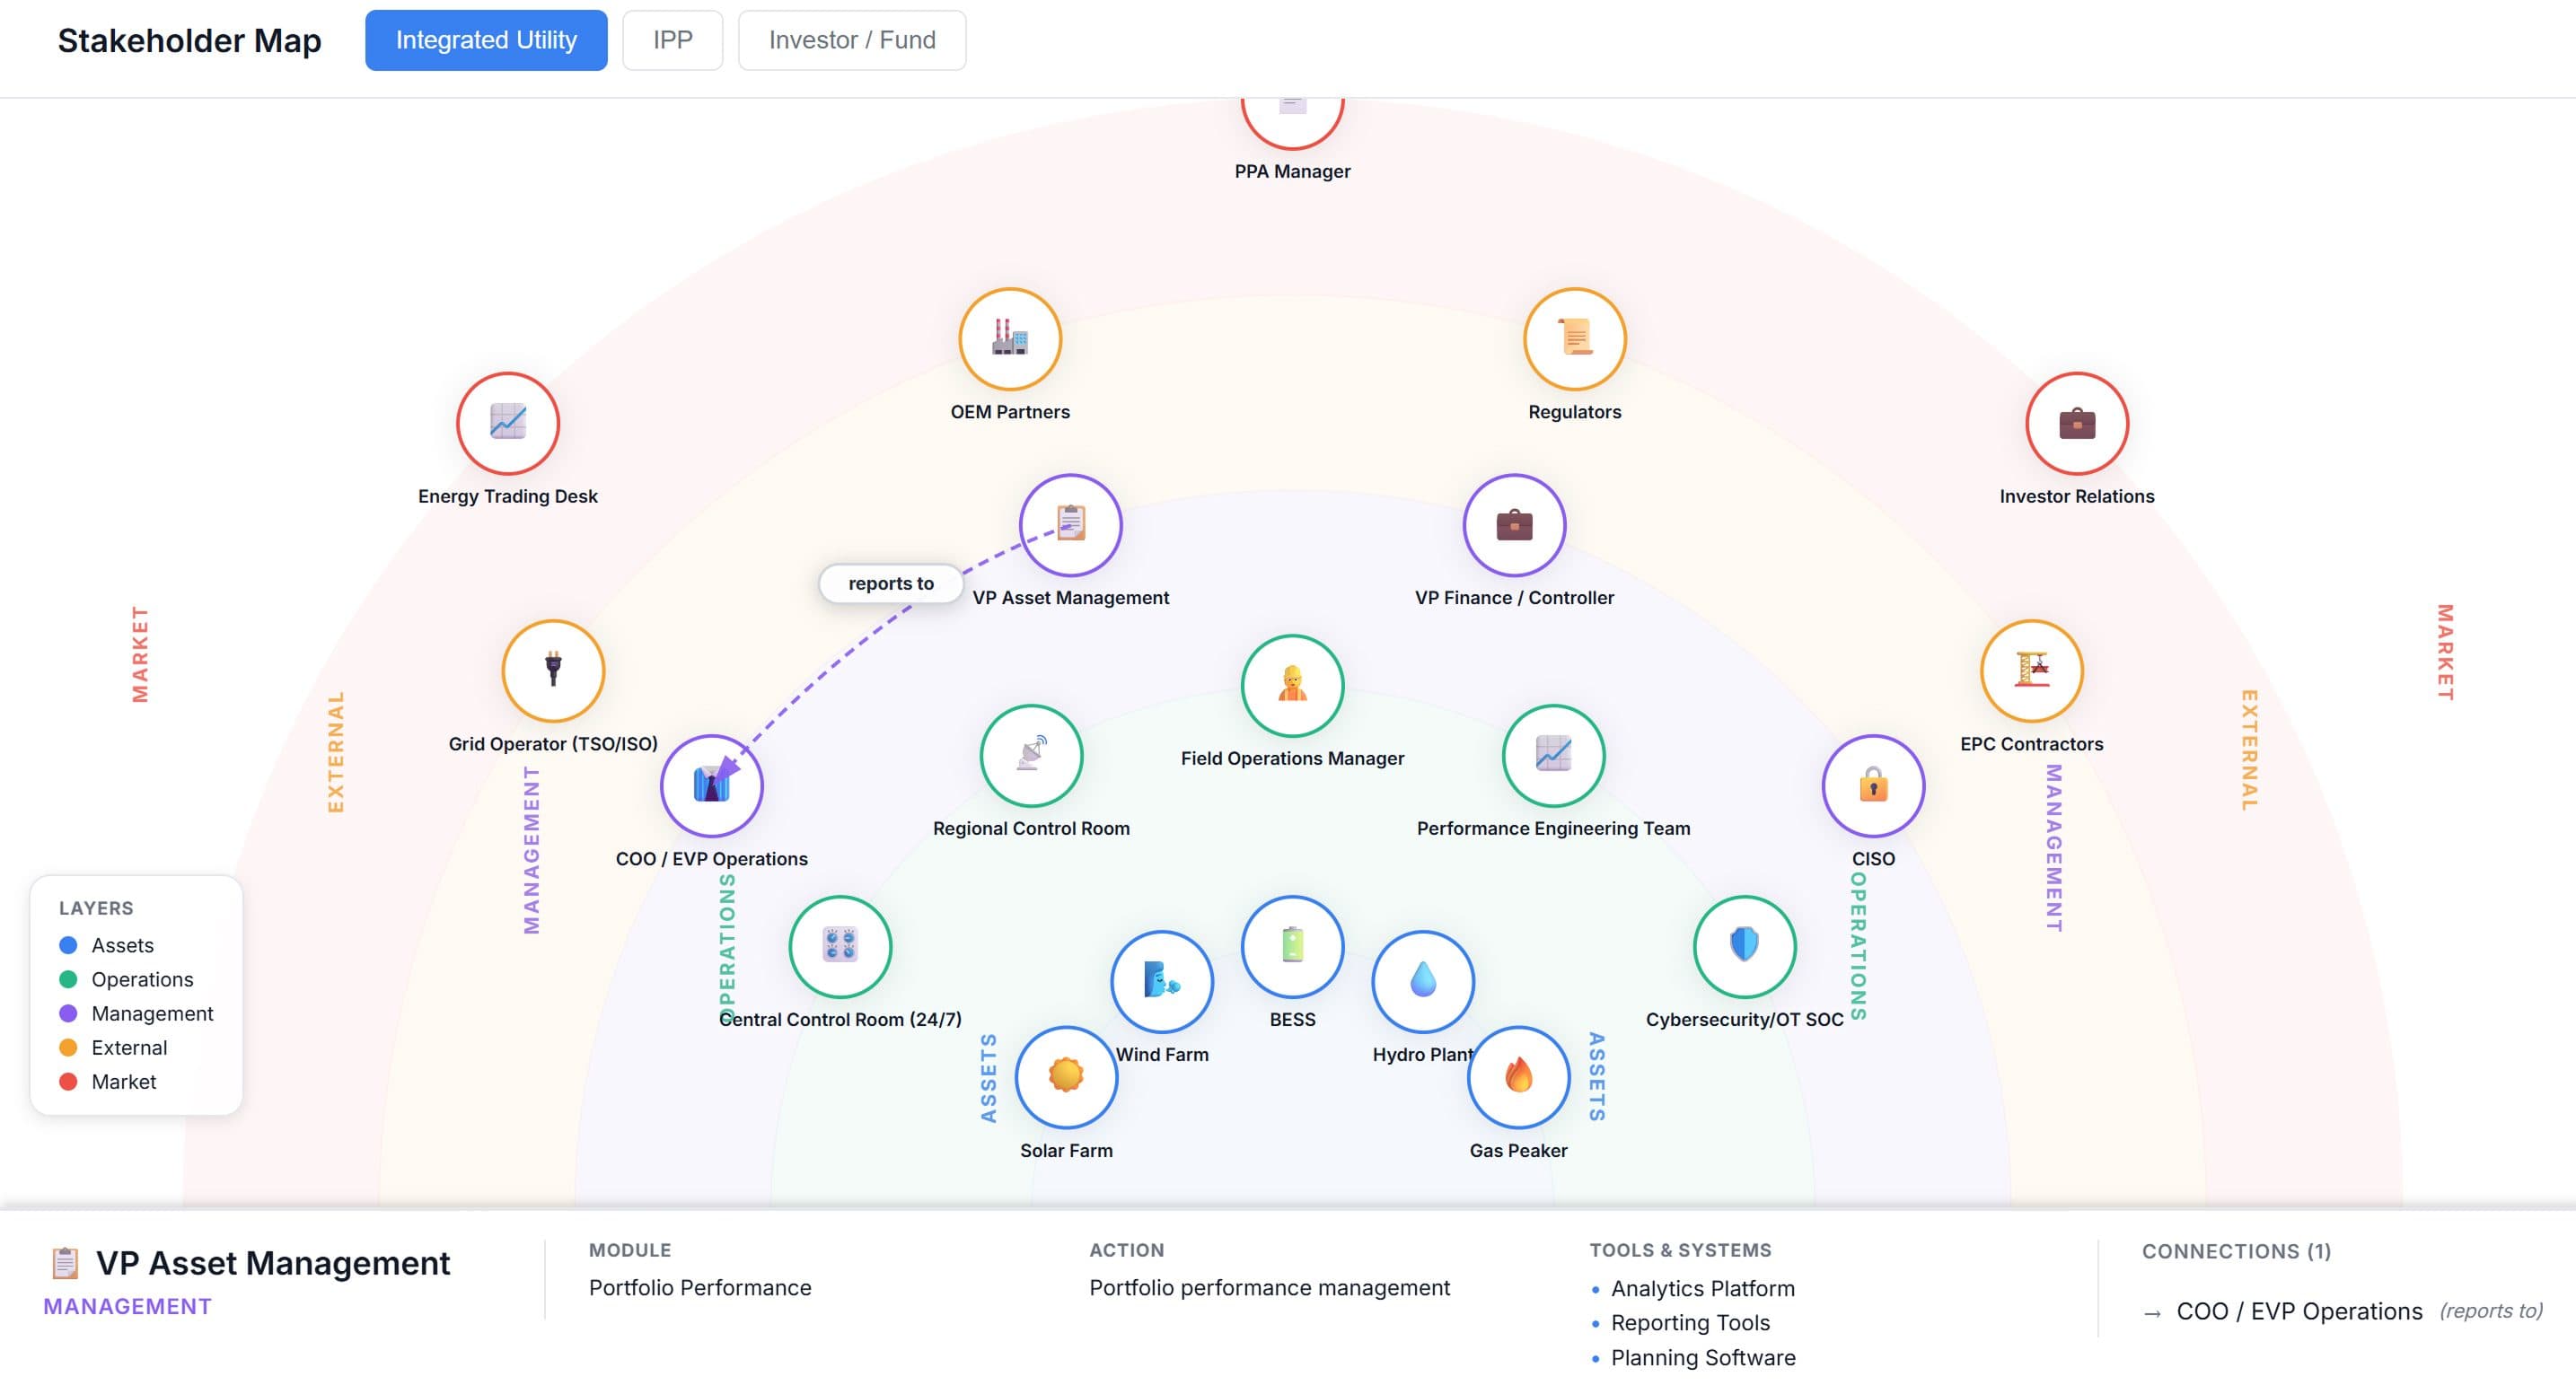Click the blue Assets legend dot
This screenshot has height=1394, width=2576.
click(68, 945)
